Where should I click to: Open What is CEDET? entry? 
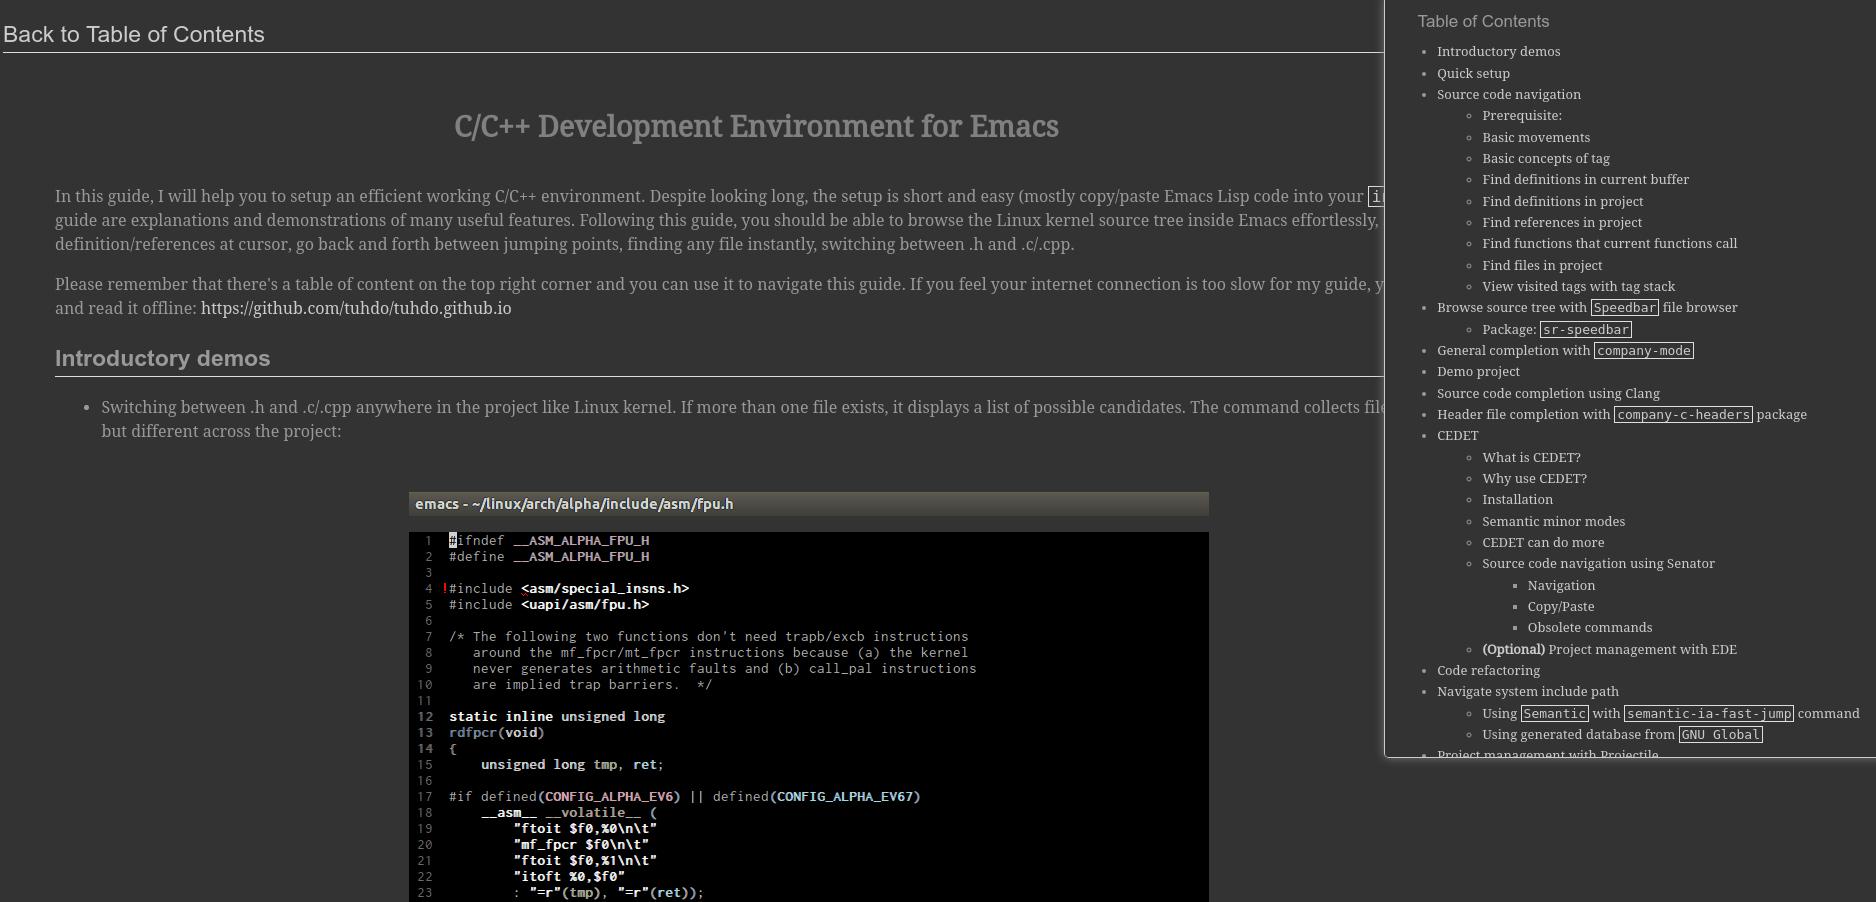point(1531,458)
